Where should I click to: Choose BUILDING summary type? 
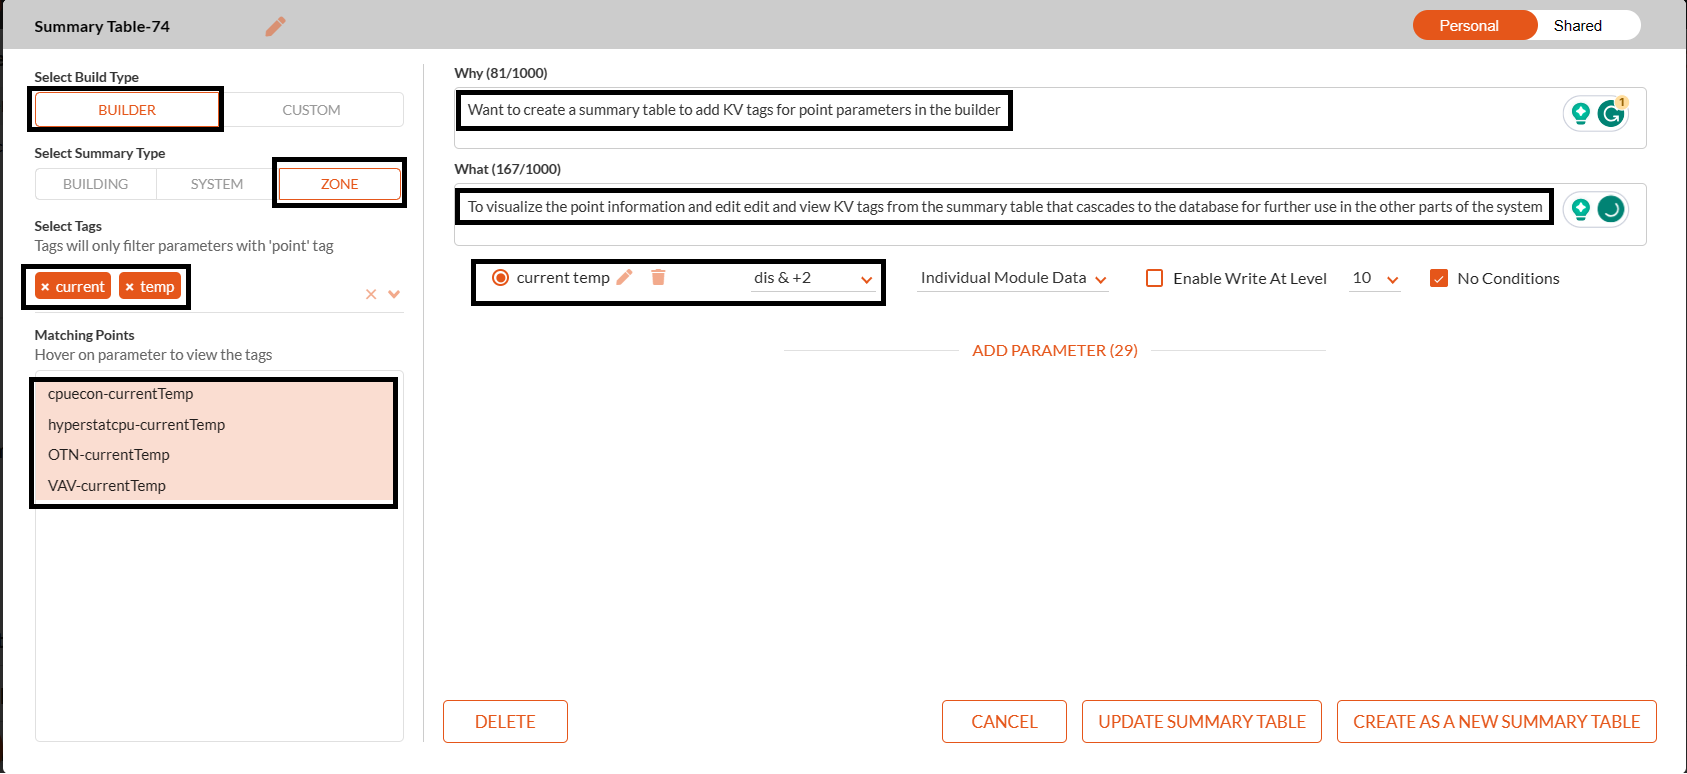(x=96, y=184)
